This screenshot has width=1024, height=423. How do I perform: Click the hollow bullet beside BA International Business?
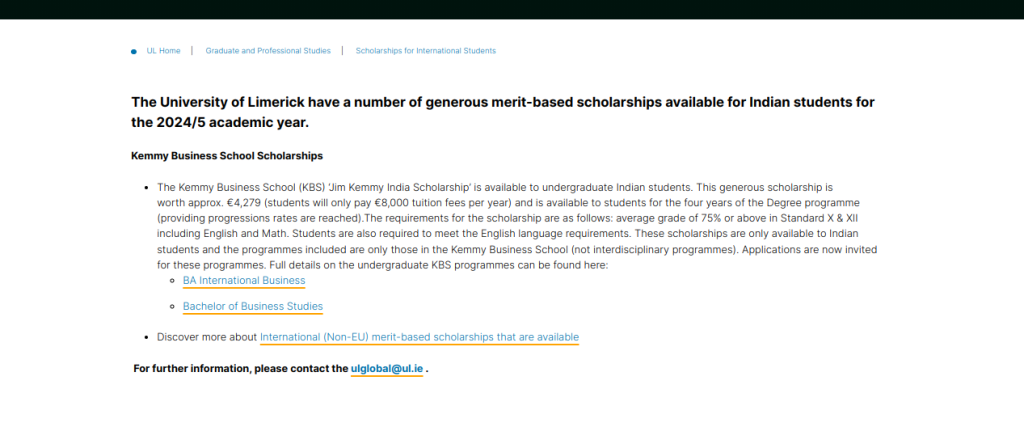(173, 281)
